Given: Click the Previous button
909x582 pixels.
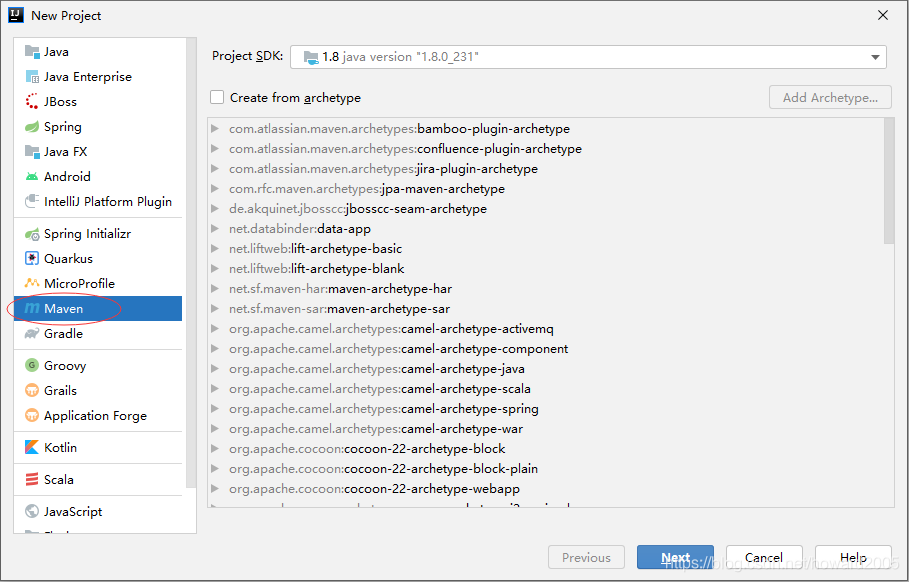Looking at the screenshot, I should point(586,557).
